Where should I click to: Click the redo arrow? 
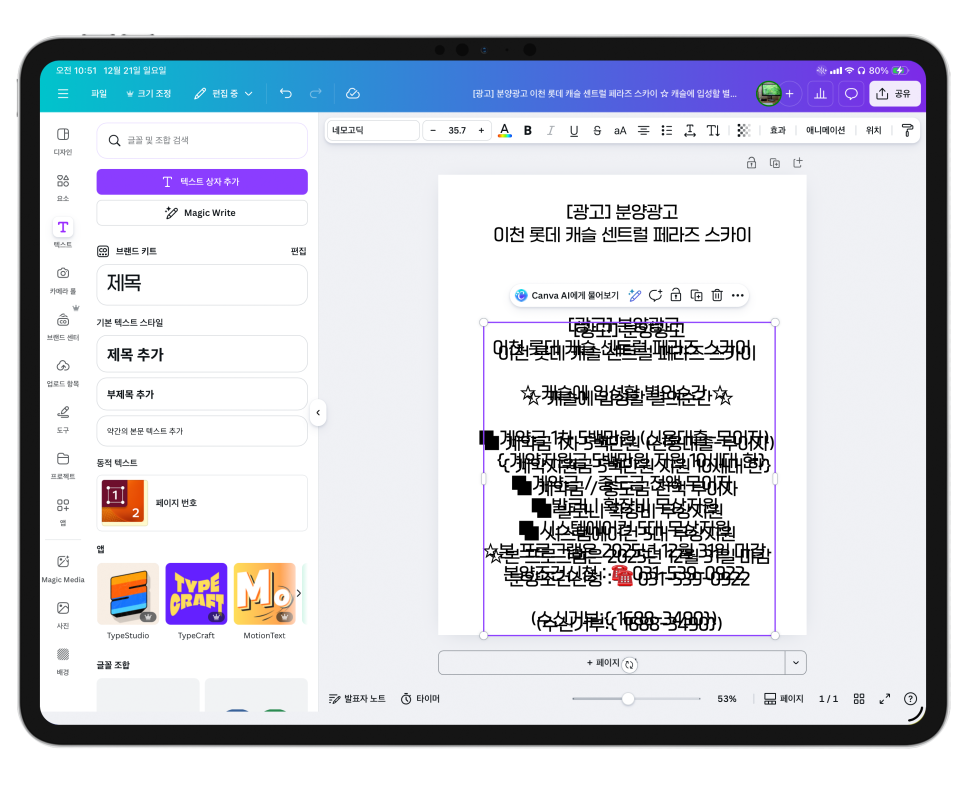[x=316, y=93]
